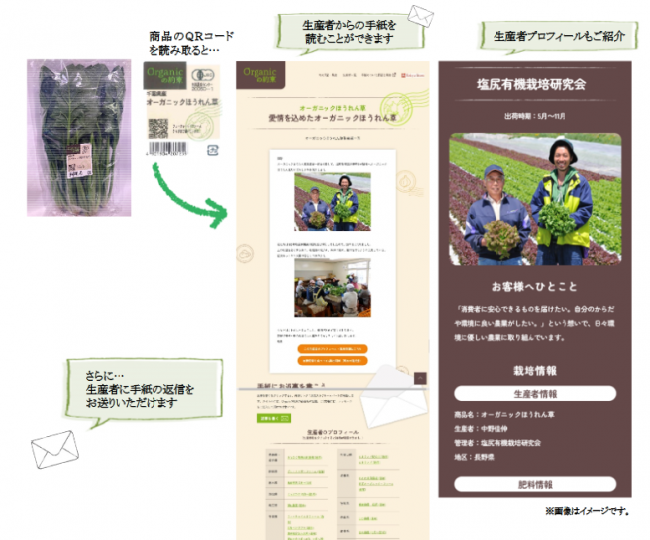Click the QR code on the product label
Image resolution: width=650 pixels, height=540 pixels.
157,128
